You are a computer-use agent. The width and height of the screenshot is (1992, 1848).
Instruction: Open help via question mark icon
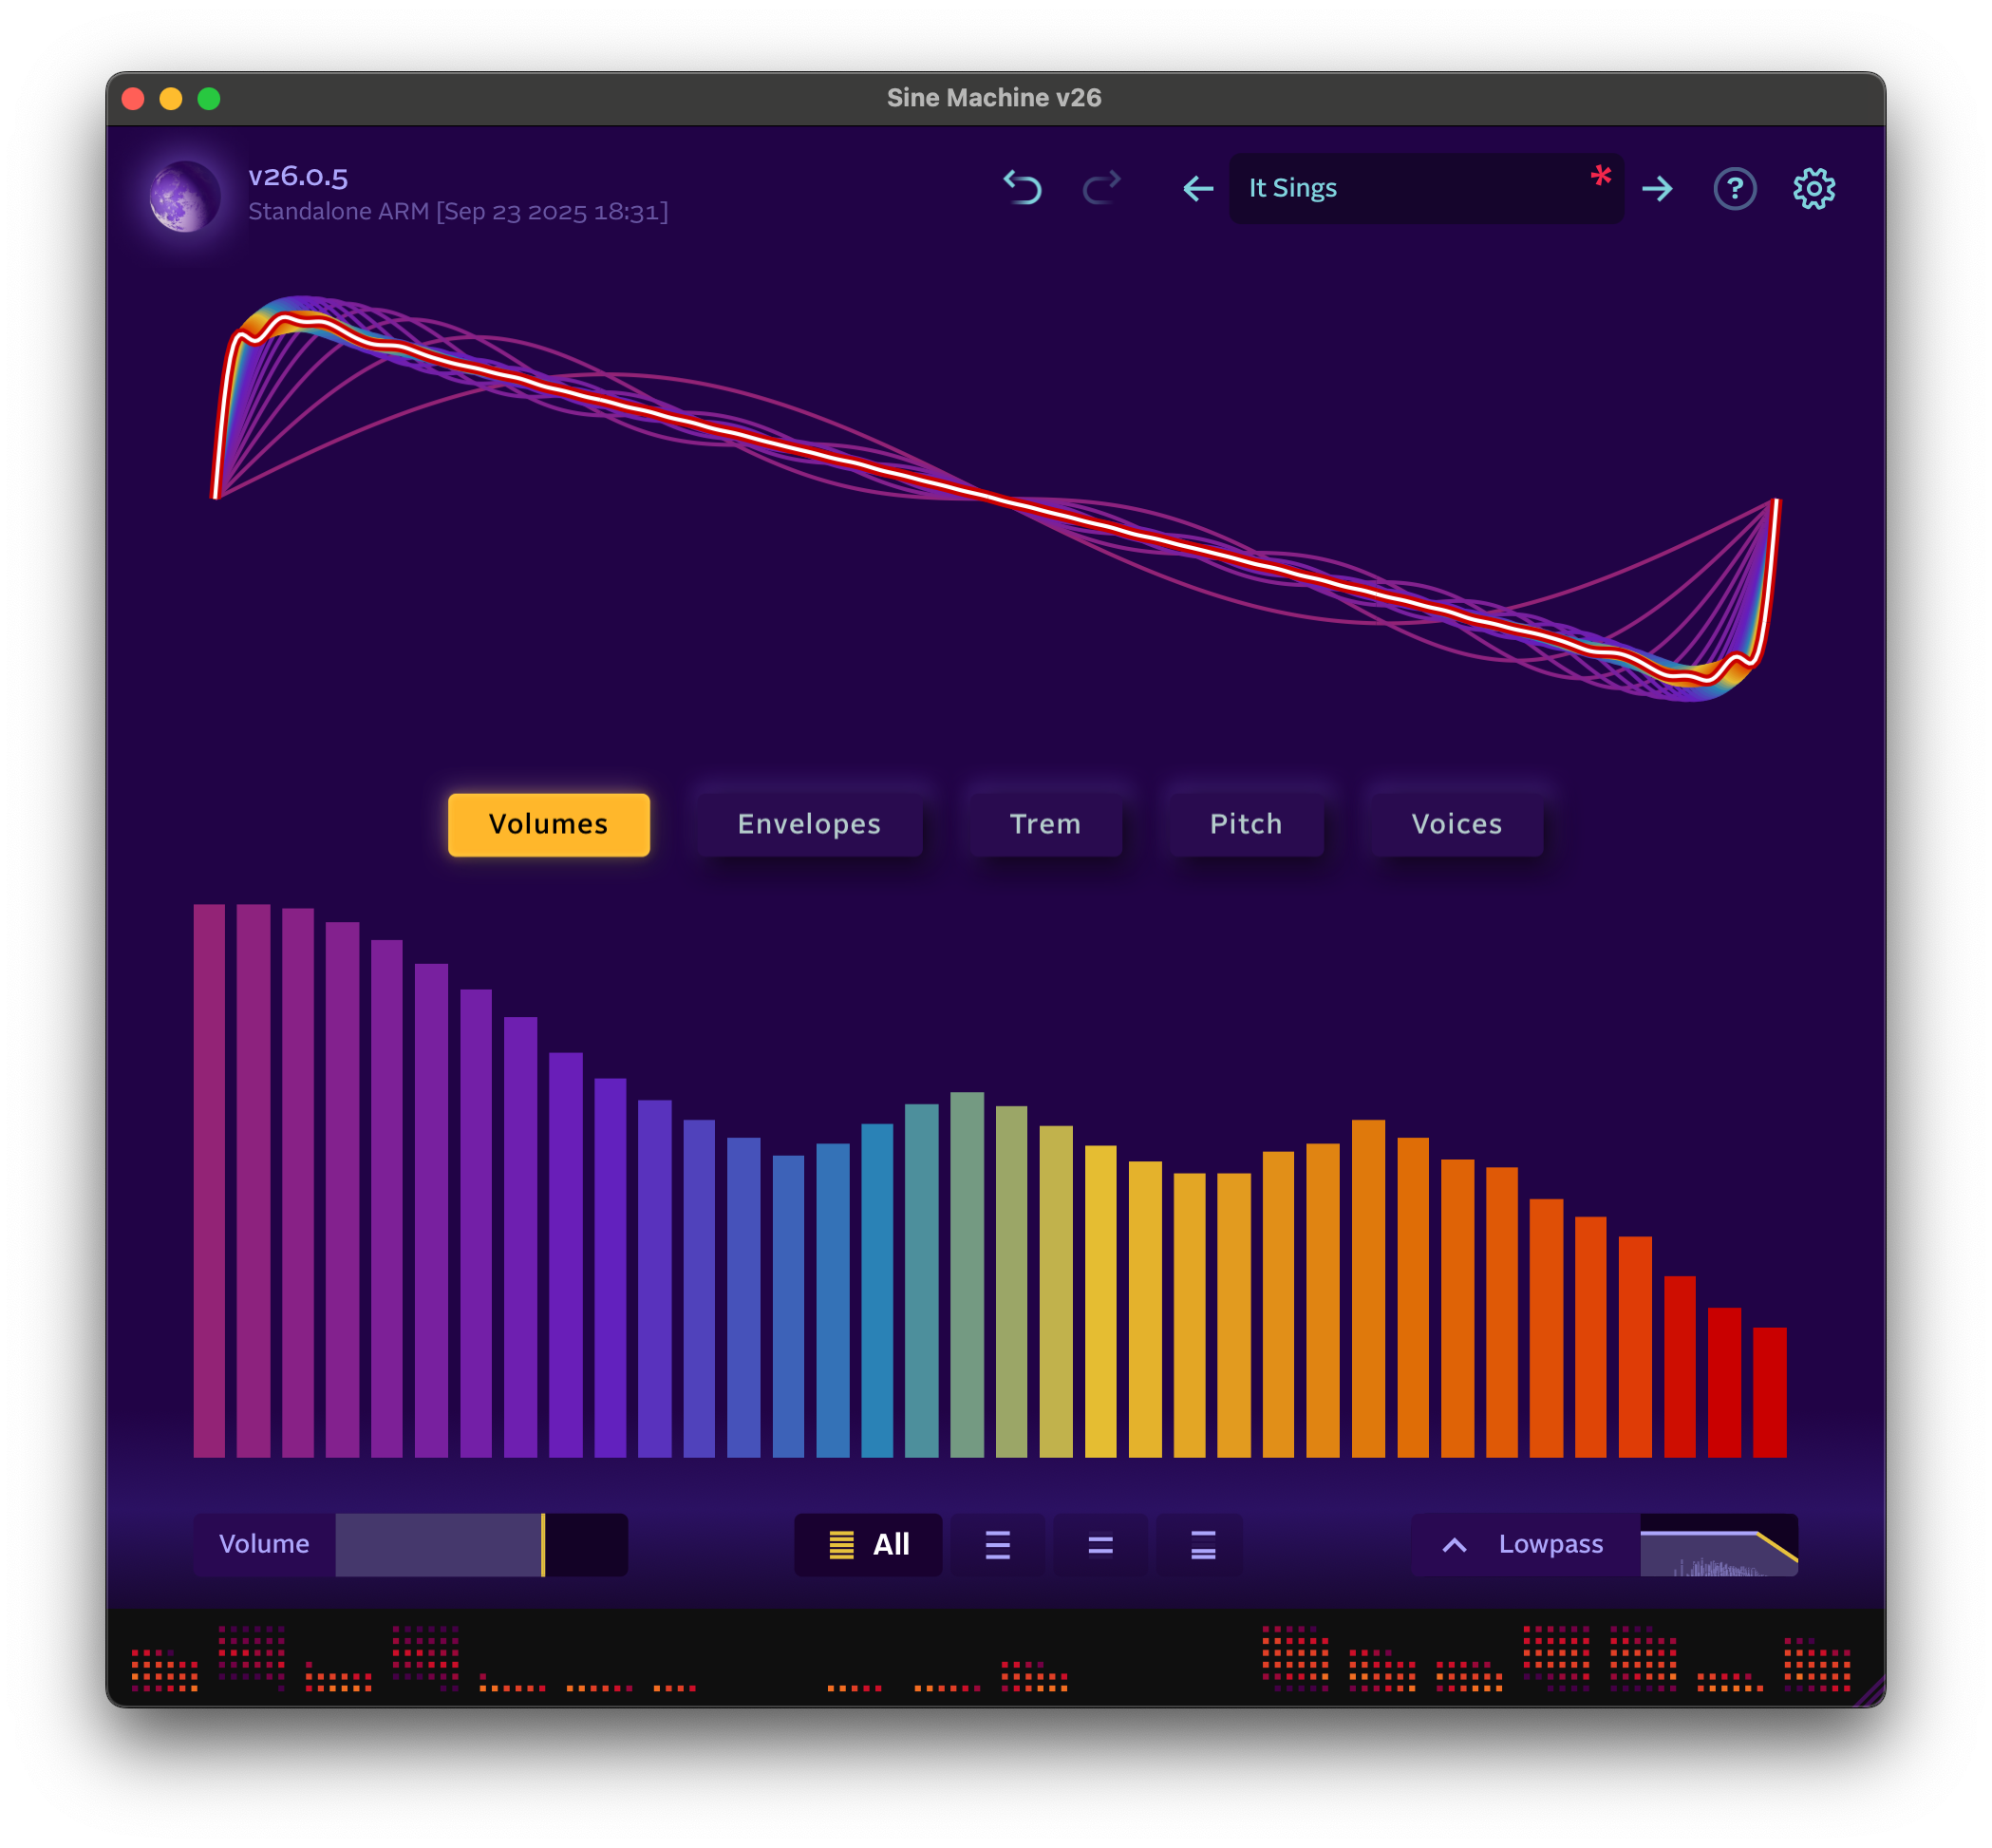click(x=1734, y=188)
